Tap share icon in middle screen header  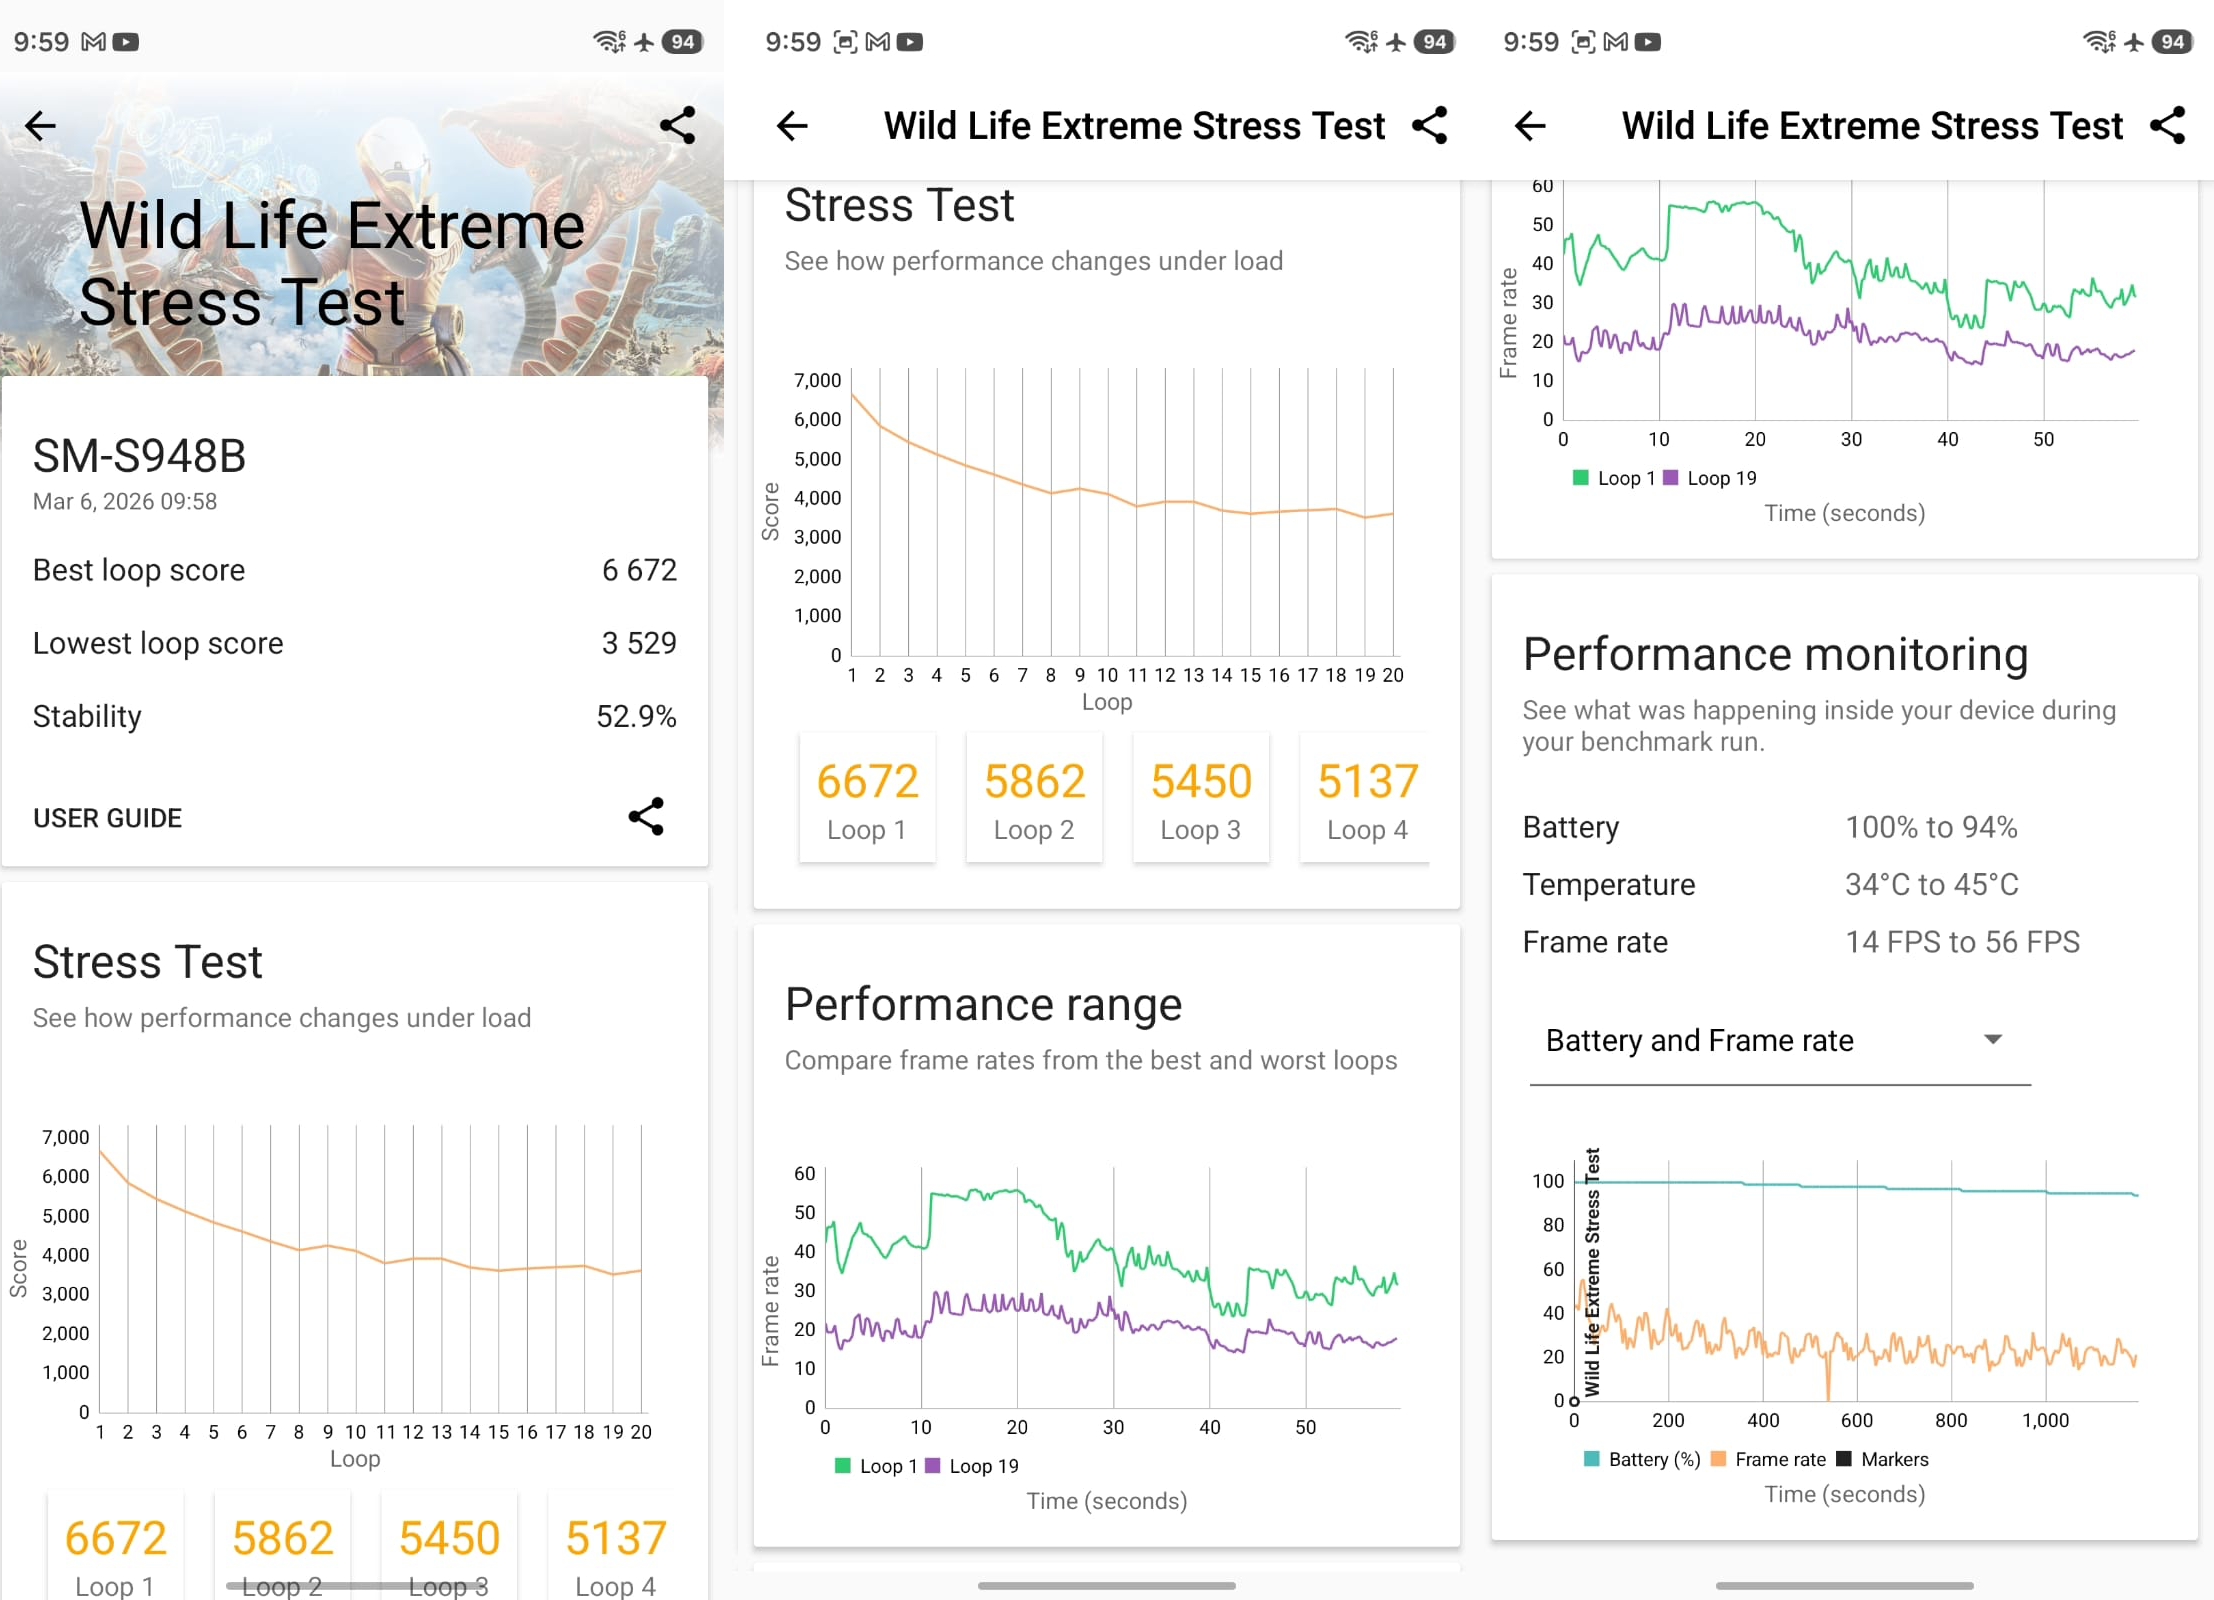(x=1429, y=126)
